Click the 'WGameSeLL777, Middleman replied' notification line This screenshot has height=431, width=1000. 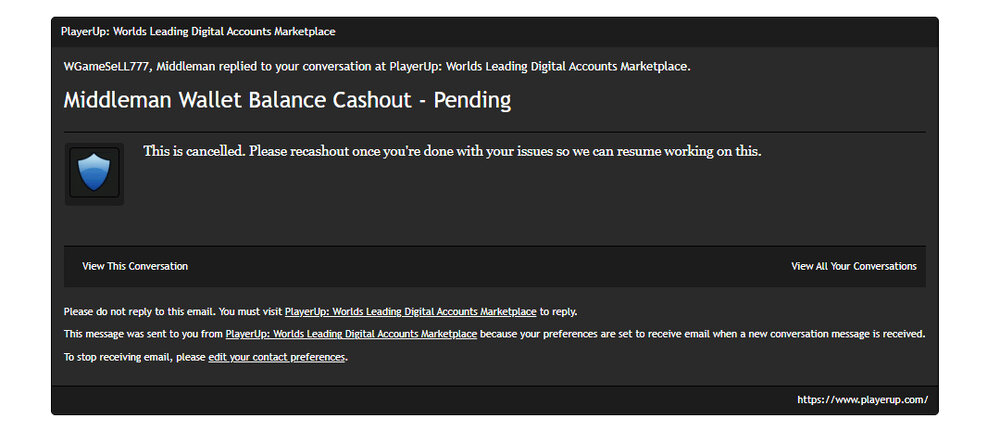[x=377, y=66]
